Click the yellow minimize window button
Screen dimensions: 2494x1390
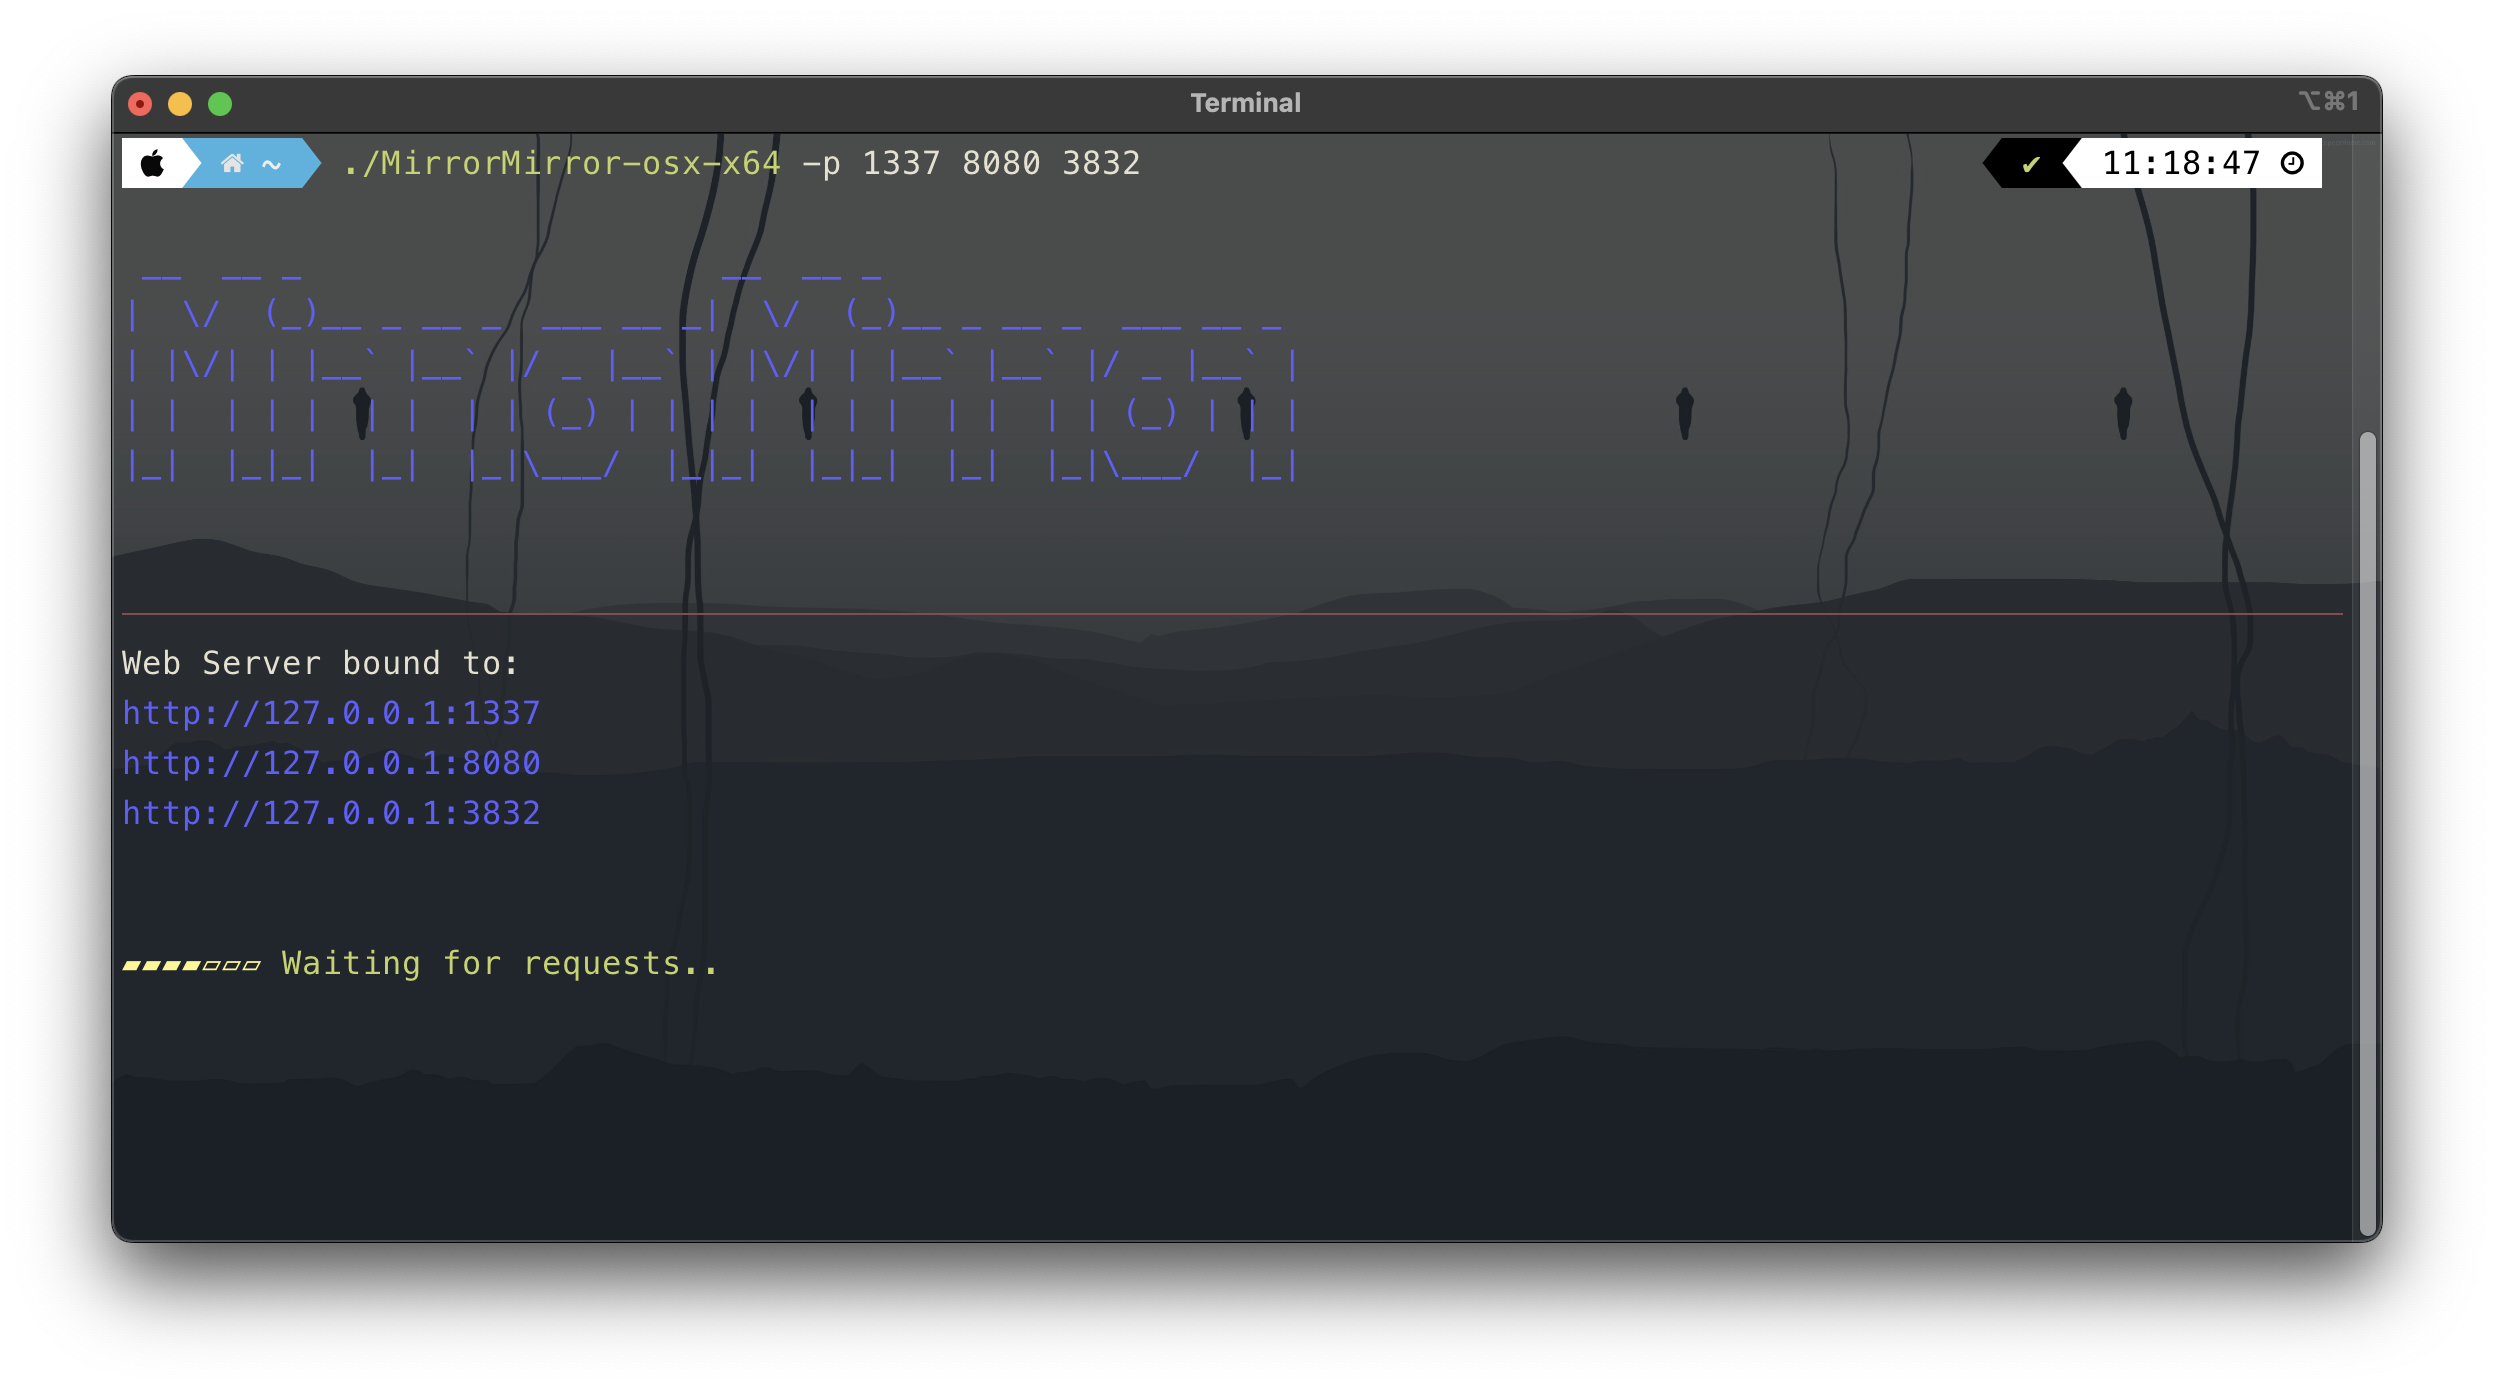click(180, 104)
